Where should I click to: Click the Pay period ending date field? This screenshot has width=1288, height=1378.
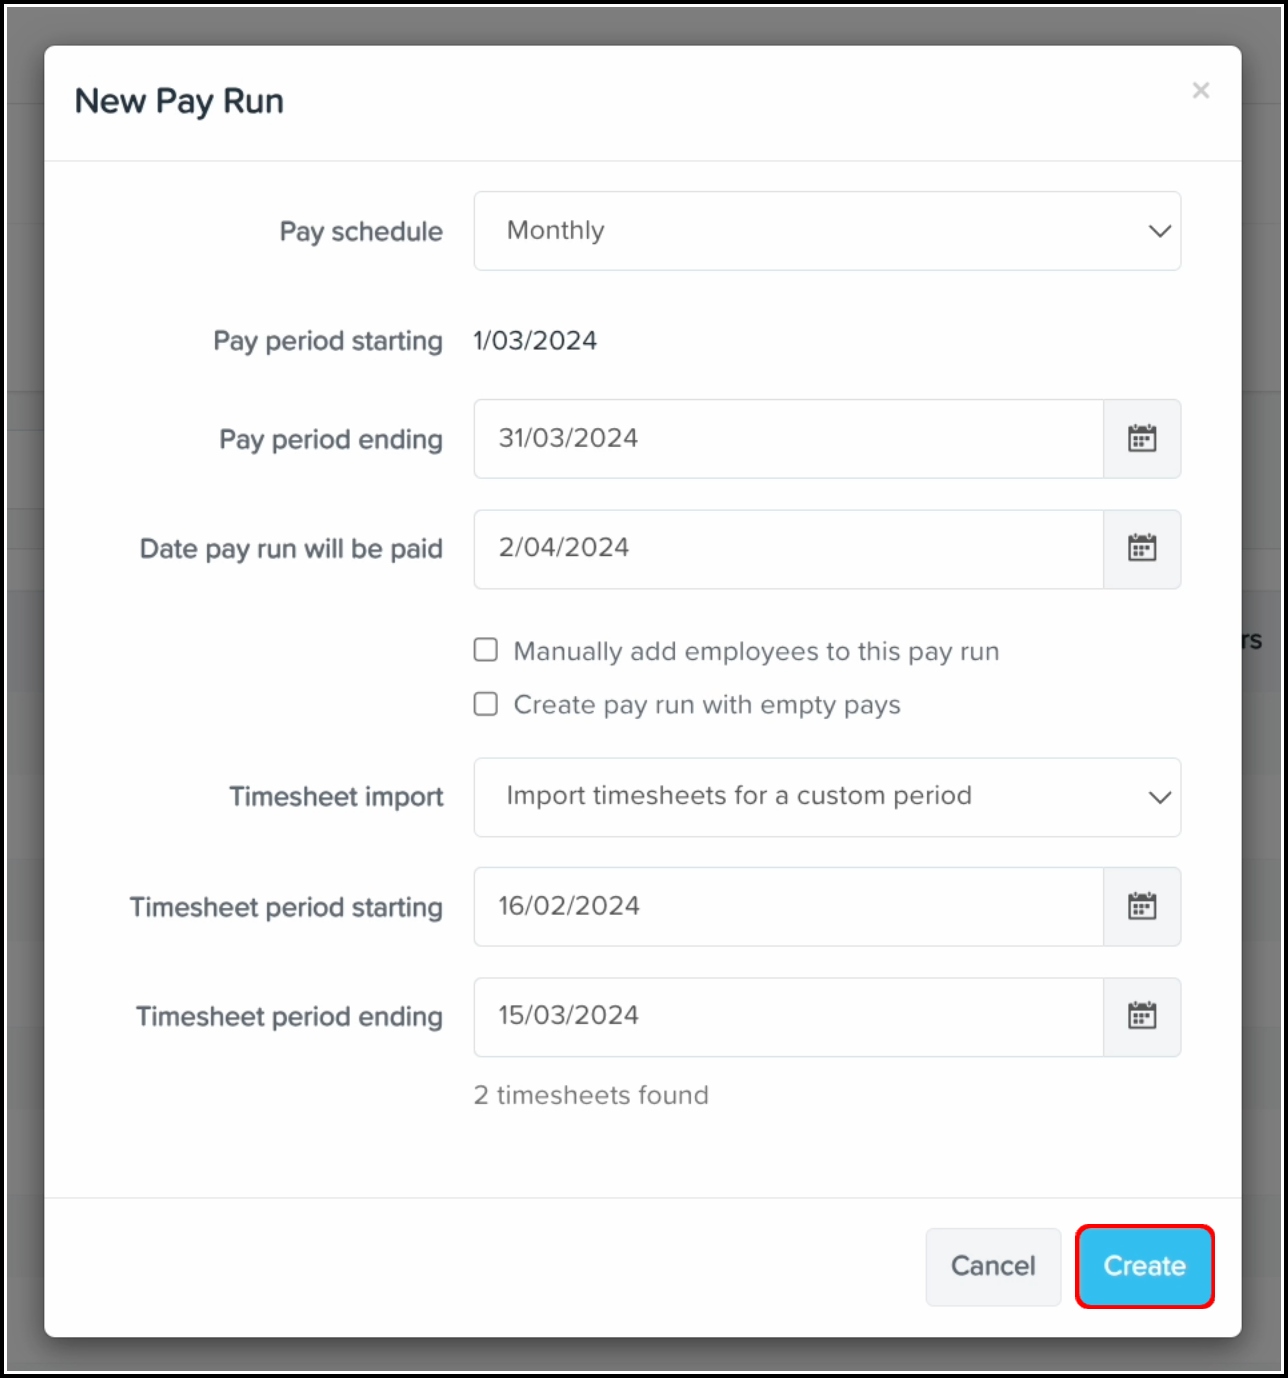(788, 439)
